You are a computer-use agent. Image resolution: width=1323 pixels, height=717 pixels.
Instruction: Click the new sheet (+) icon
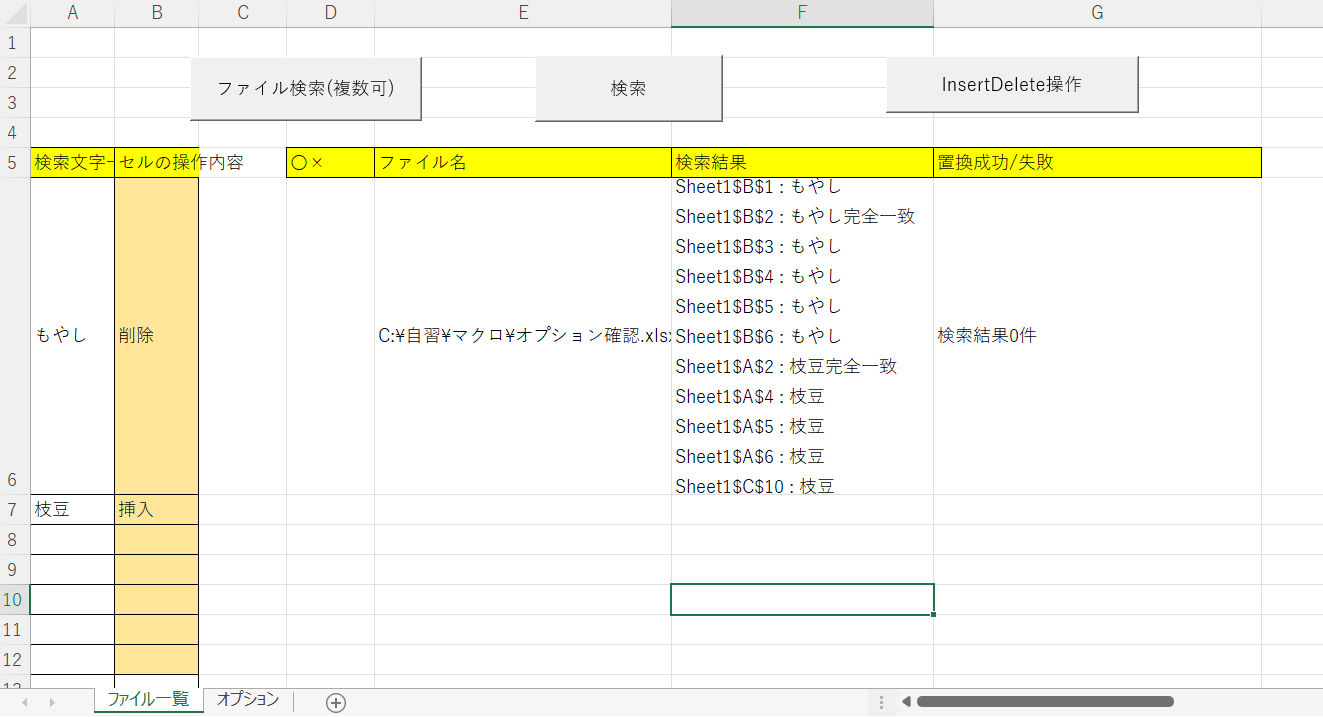pyautogui.click(x=335, y=702)
